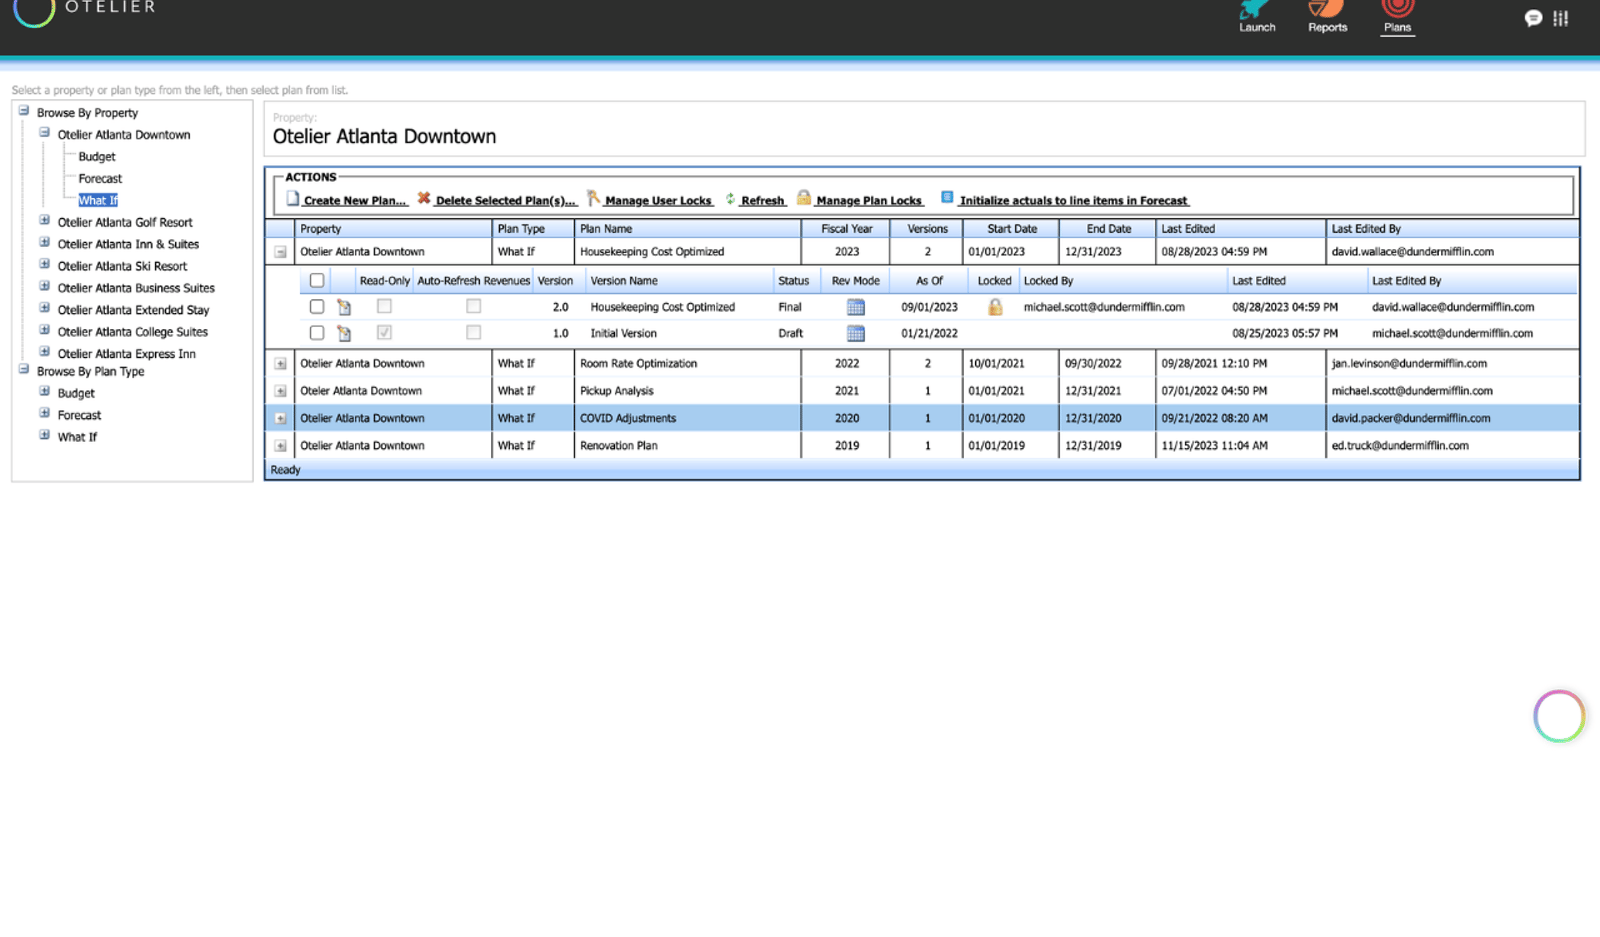
Task: Toggle the select-all versions header checkbox
Action: (x=317, y=281)
